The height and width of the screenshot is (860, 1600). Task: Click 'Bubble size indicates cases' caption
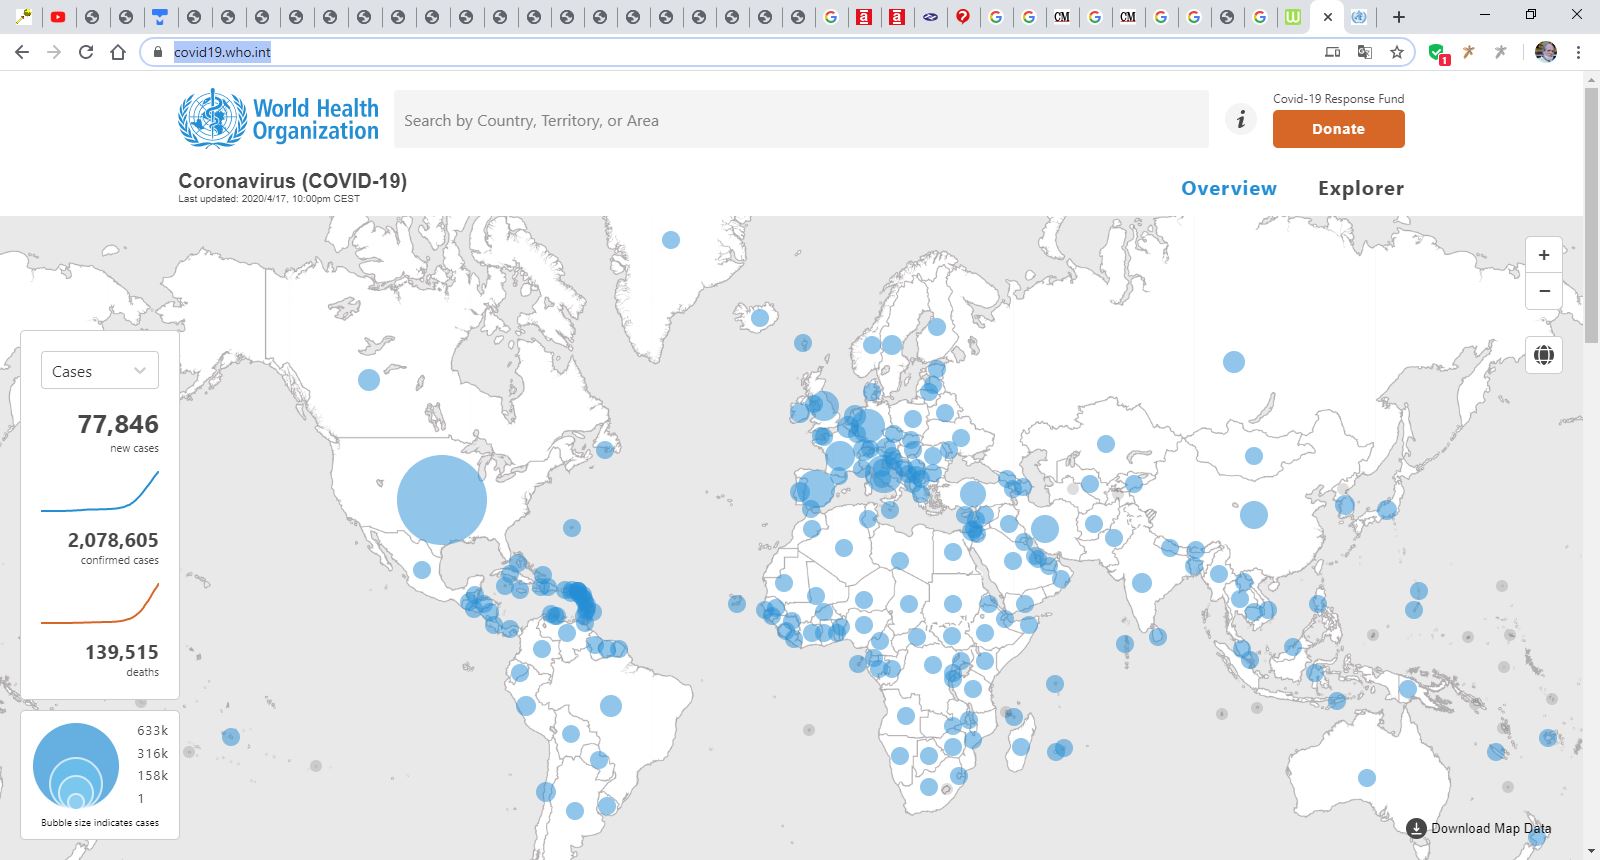pyautogui.click(x=100, y=823)
